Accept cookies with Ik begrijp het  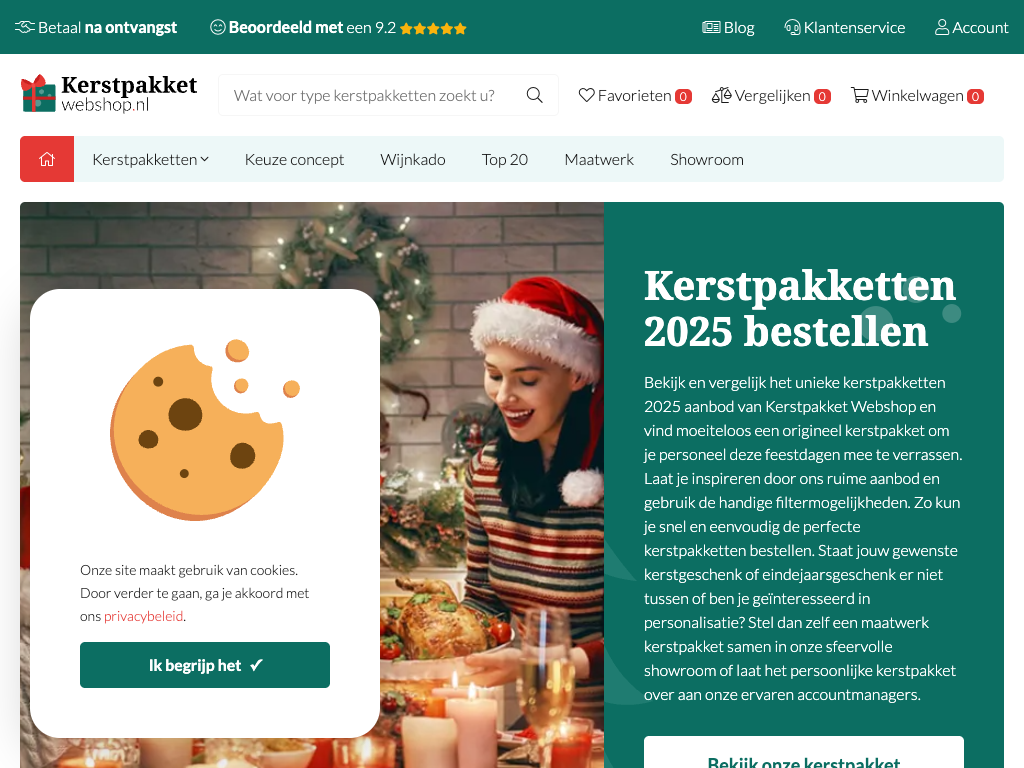coord(205,665)
